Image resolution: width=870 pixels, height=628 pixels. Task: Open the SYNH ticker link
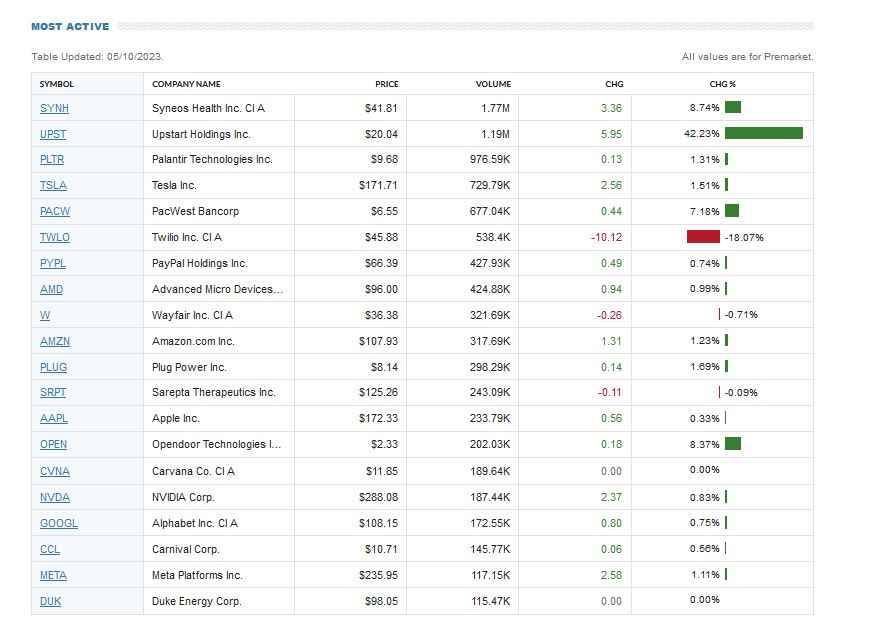click(54, 108)
